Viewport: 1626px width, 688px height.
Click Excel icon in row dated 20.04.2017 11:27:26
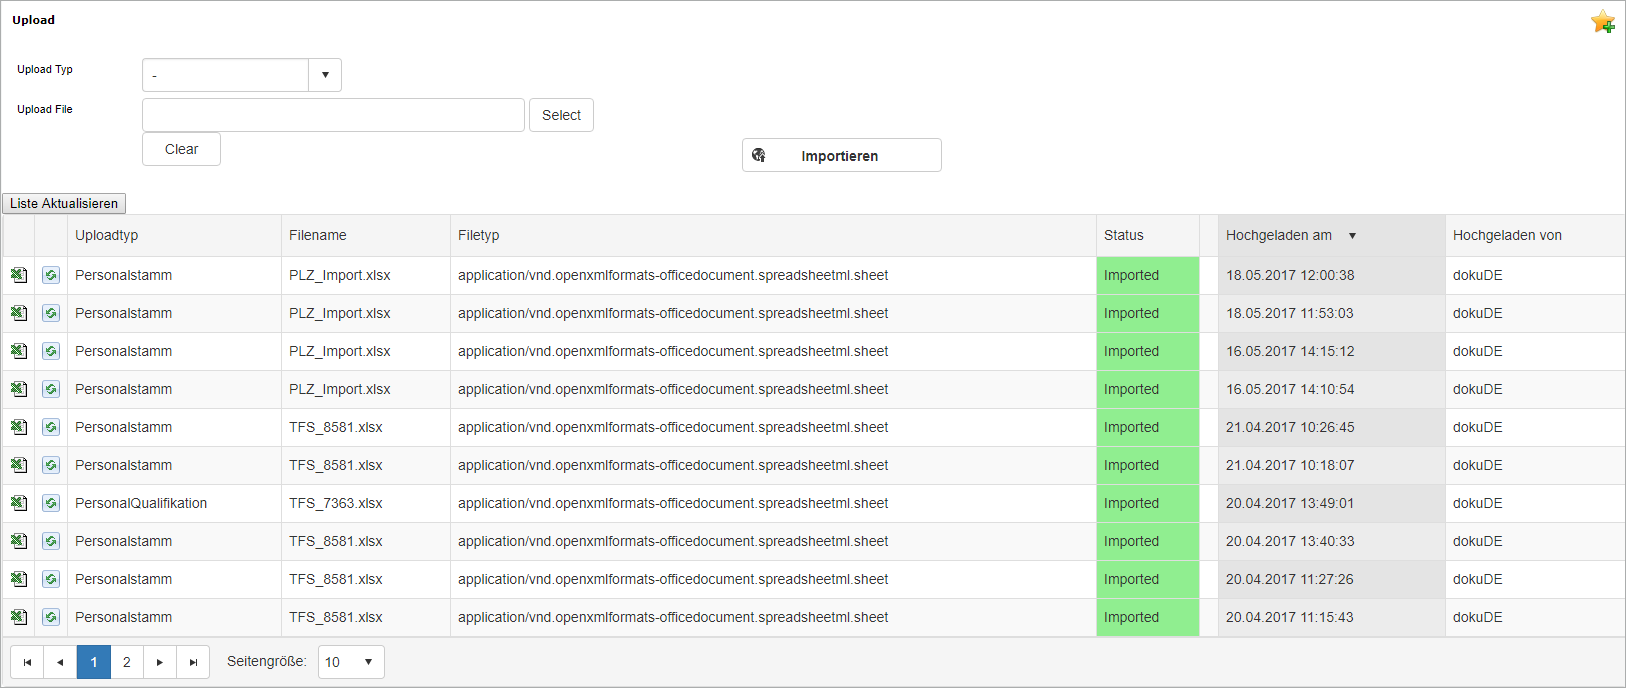coord(19,579)
